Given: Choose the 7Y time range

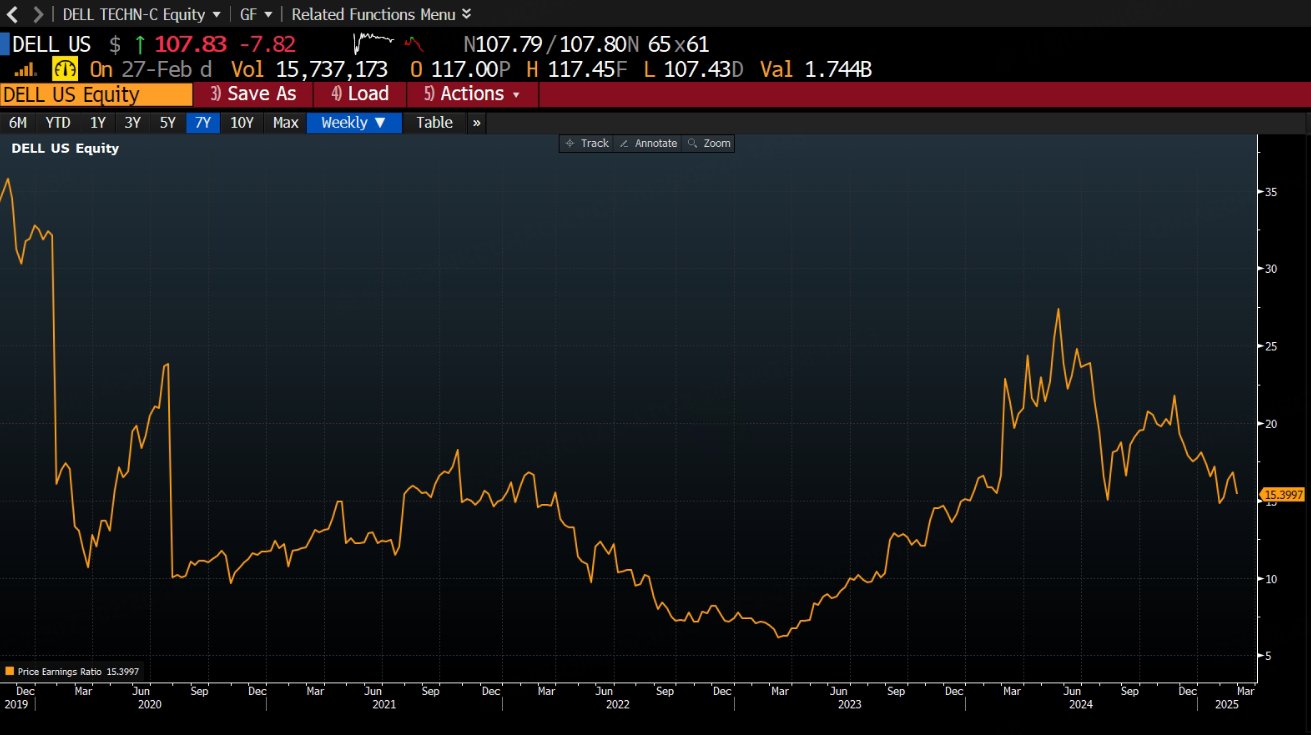Looking at the screenshot, I should 203,123.
